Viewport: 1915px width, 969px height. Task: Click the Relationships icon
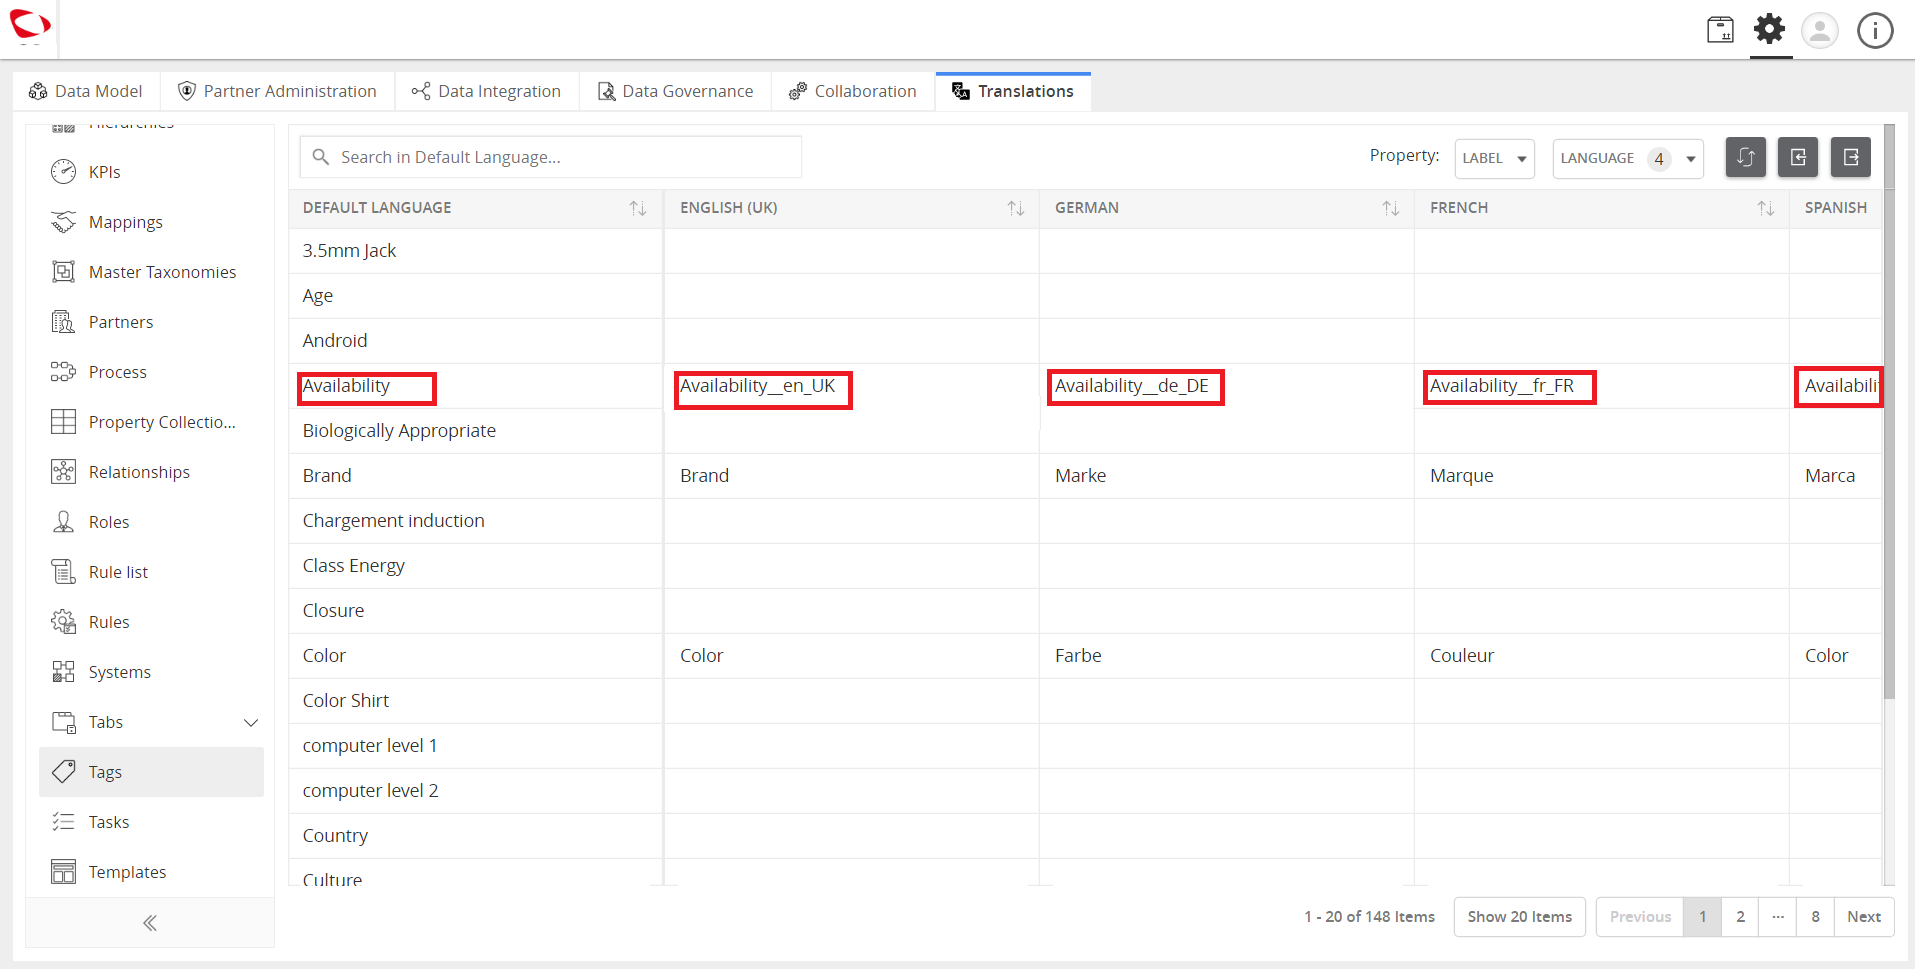pos(63,472)
